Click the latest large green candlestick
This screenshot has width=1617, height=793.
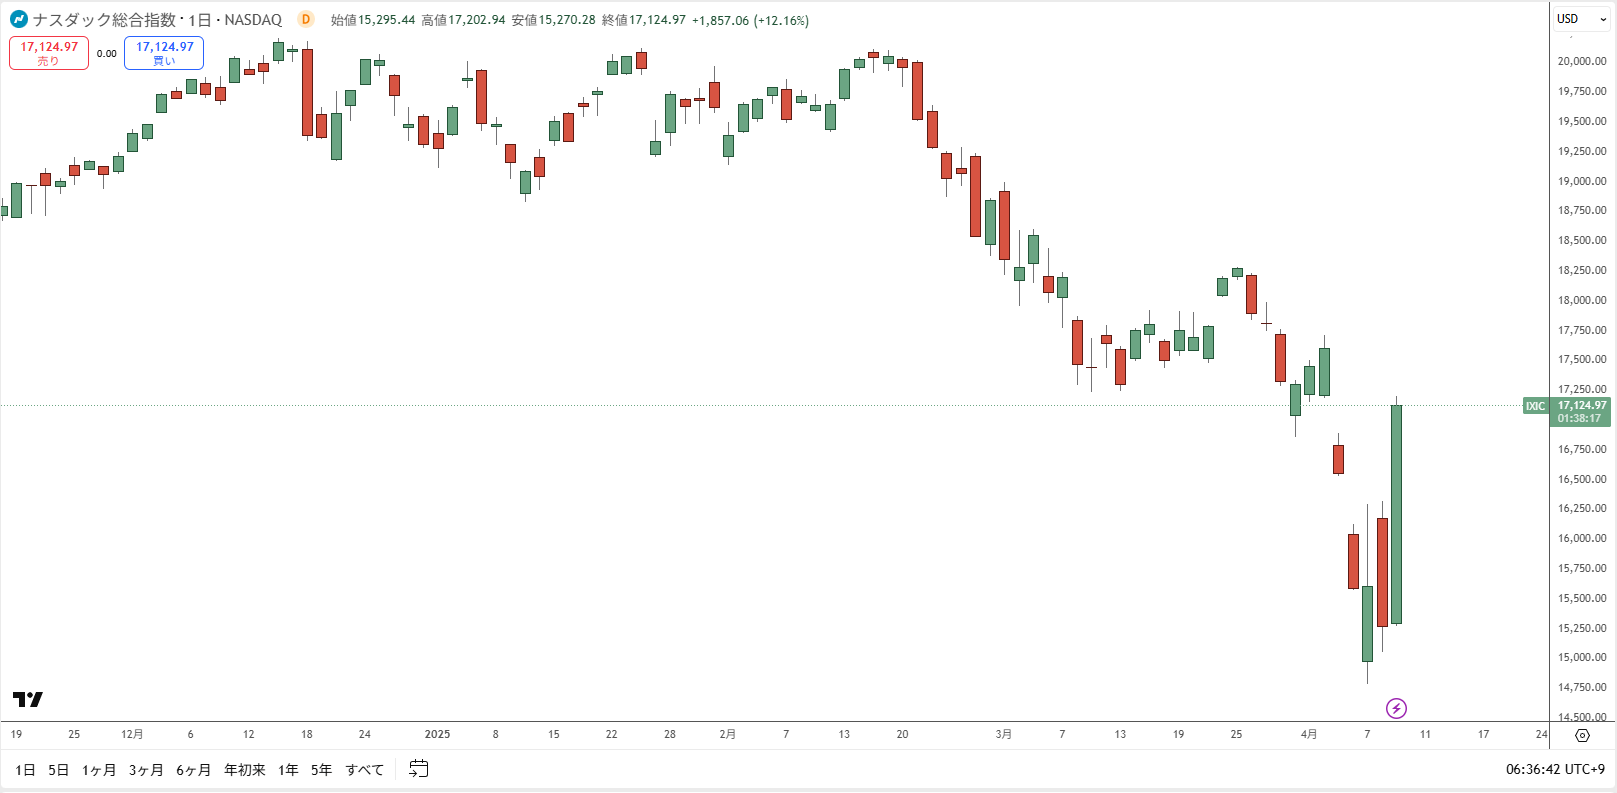pyautogui.click(x=1396, y=514)
